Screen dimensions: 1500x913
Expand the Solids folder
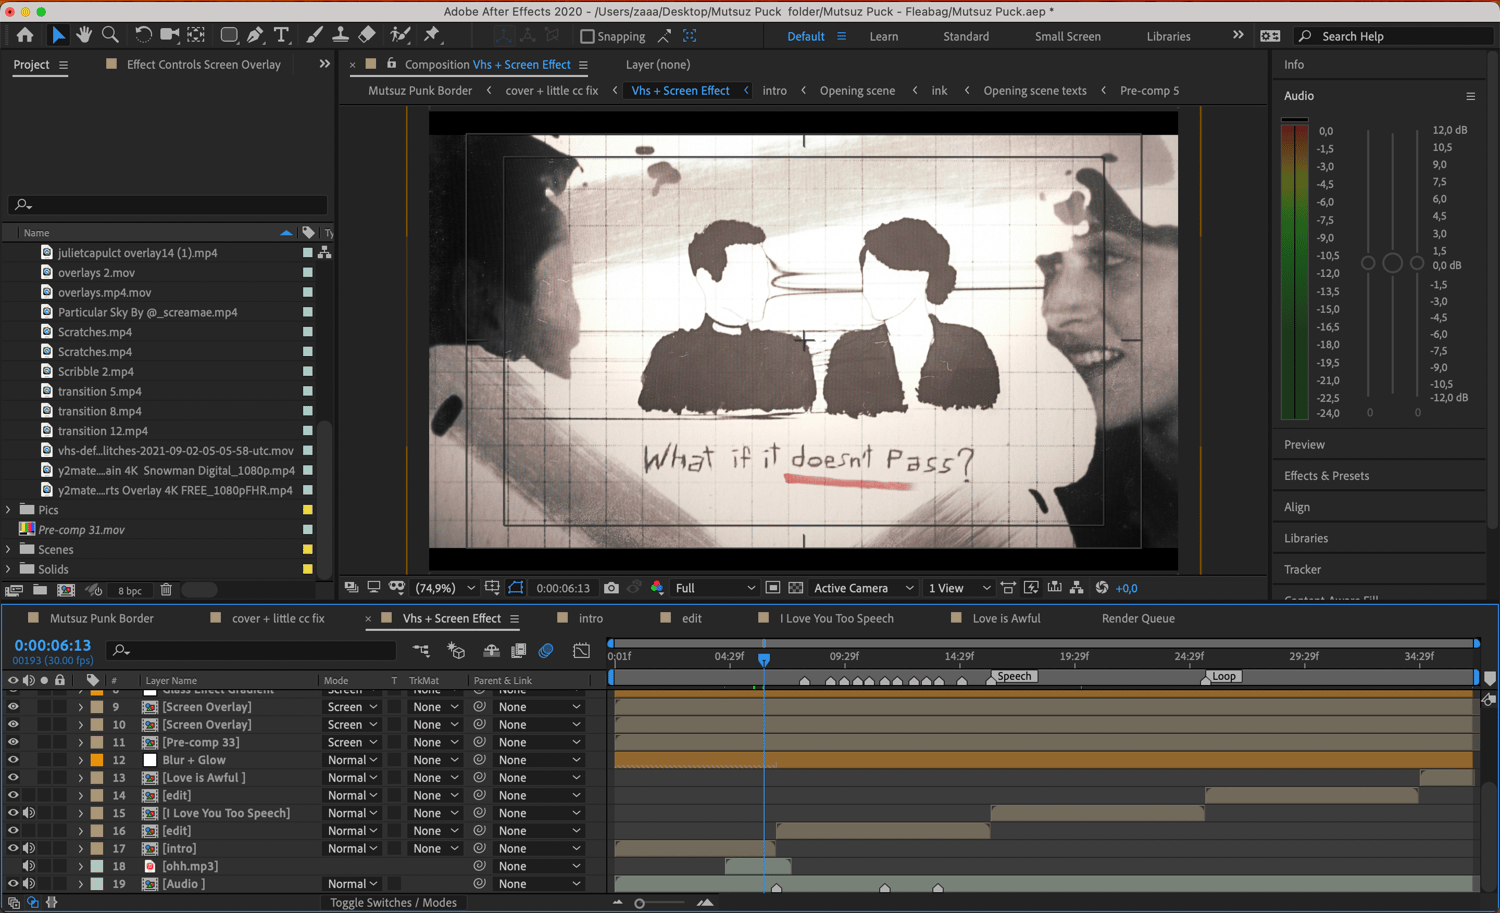pyautogui.click(x=9, y=569)
